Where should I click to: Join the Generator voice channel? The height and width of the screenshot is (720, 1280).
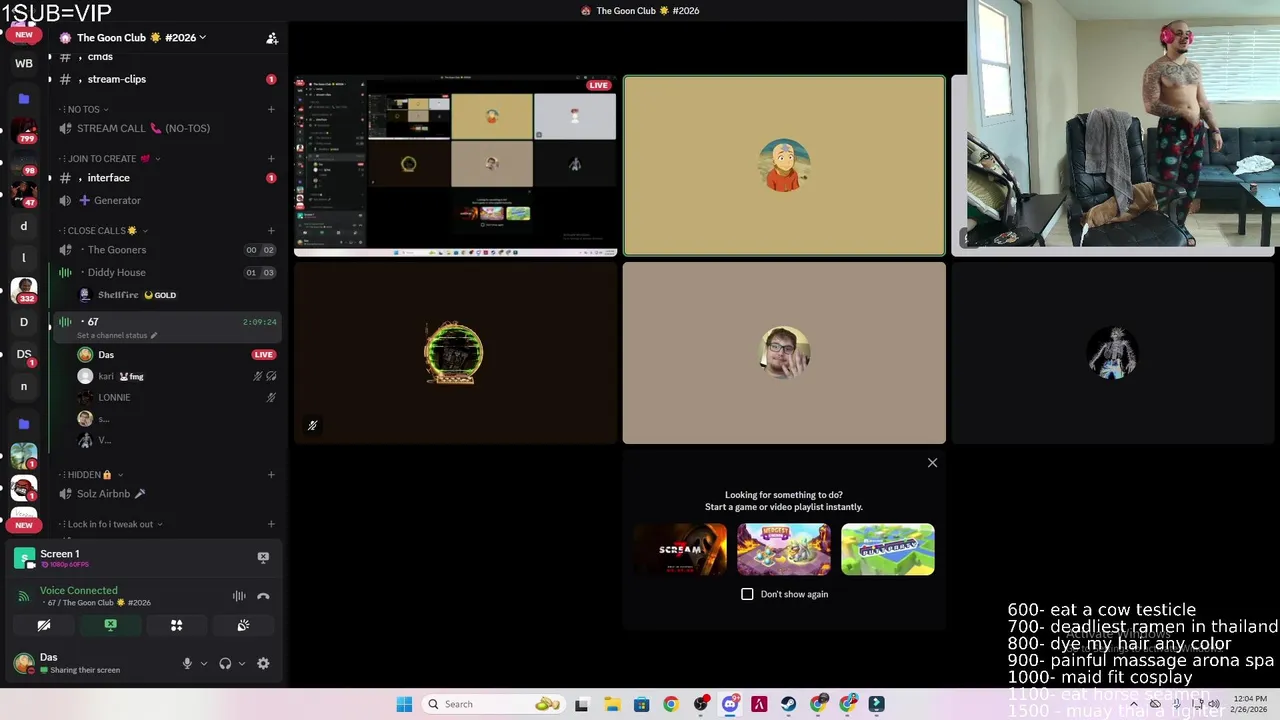[x=166, y=200]
